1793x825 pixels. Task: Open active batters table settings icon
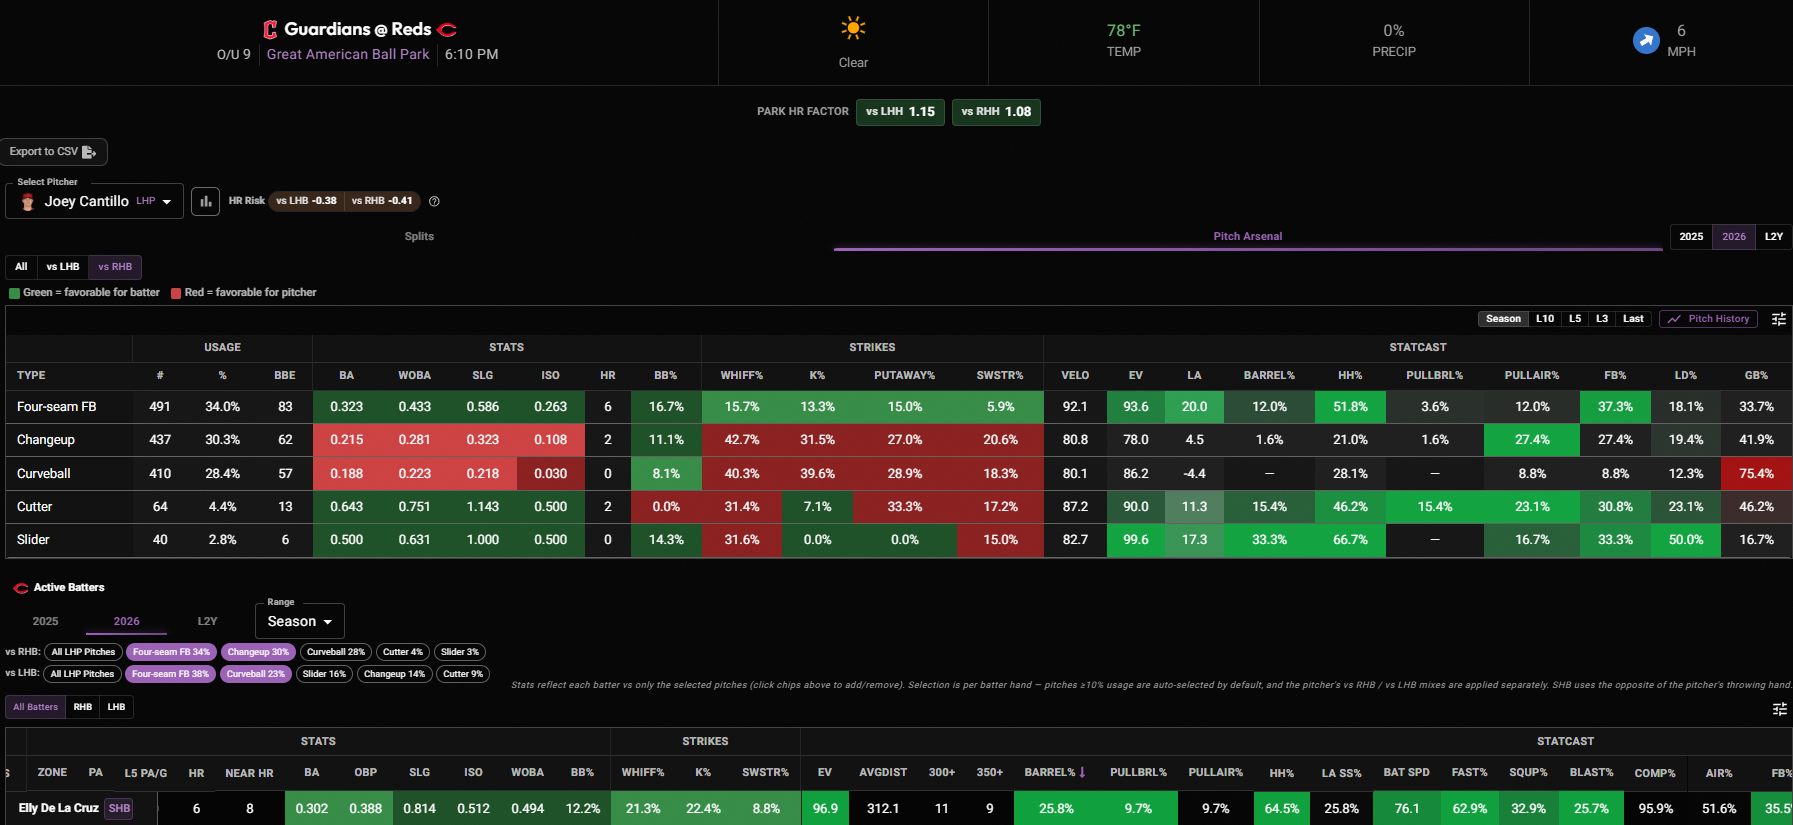click(x=1779, y=709)
